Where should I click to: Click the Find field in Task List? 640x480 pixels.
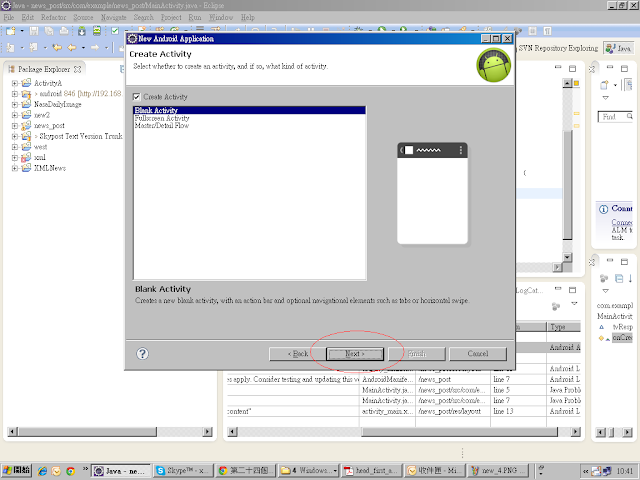pyautogui.click(x=615, y=117)
